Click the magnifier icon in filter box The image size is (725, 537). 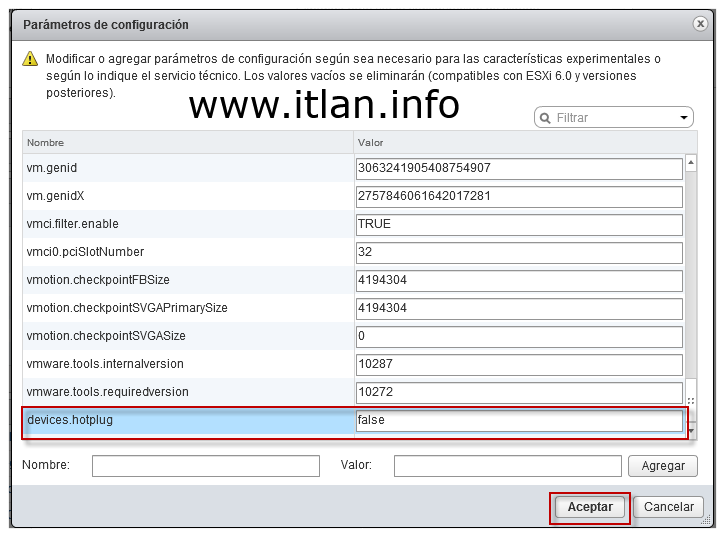coord(546,118)
